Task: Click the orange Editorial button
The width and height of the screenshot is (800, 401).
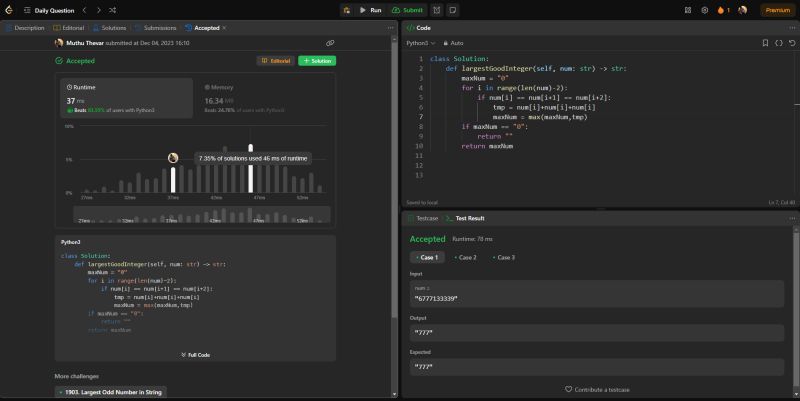Action: [x=276, y=61]
